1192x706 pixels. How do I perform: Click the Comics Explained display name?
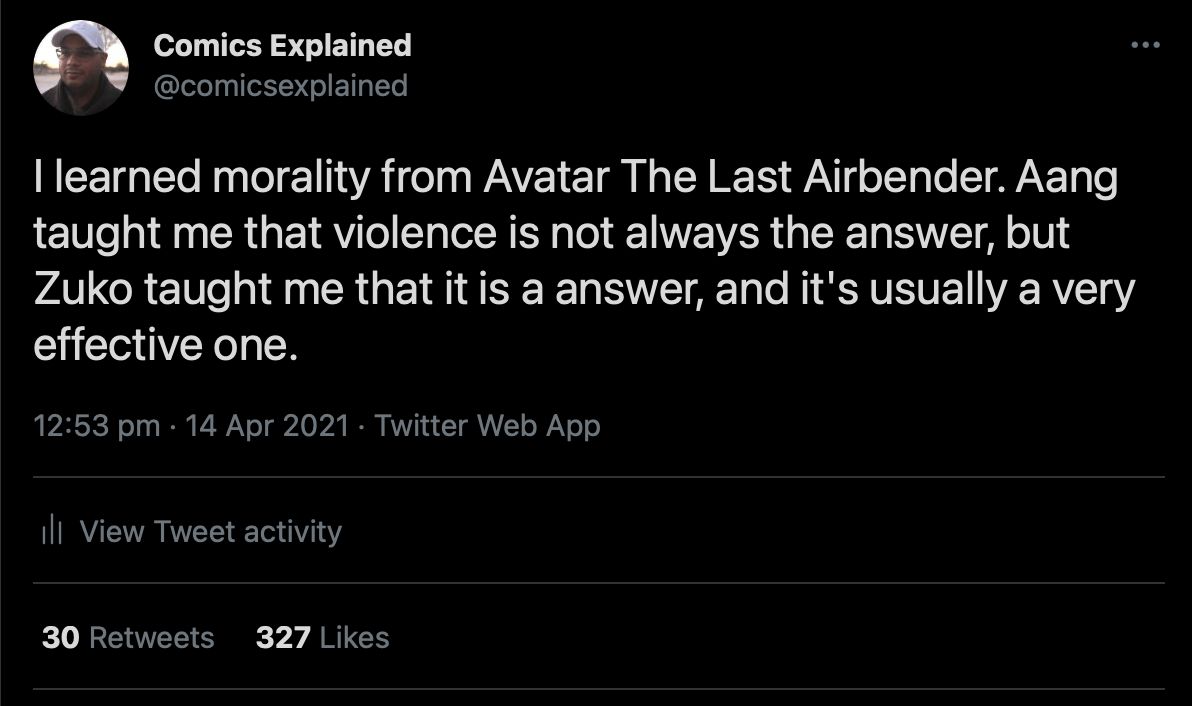click(283, 45)
